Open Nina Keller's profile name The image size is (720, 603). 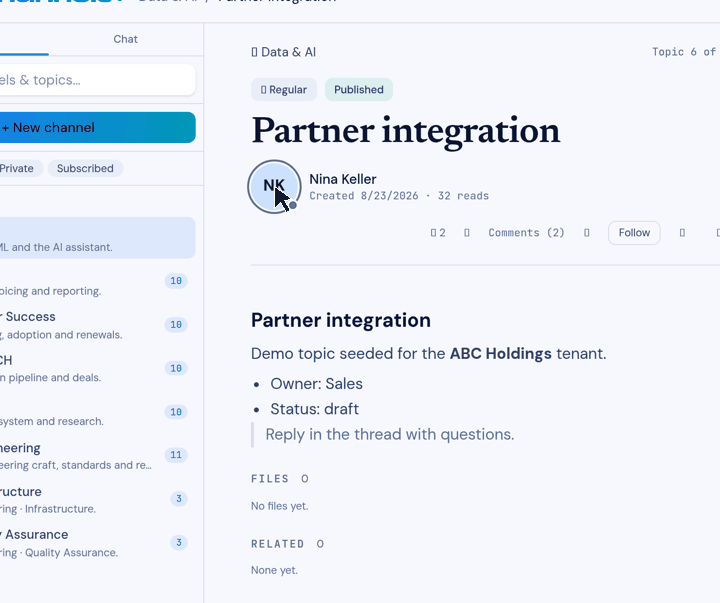click(343, 179)
